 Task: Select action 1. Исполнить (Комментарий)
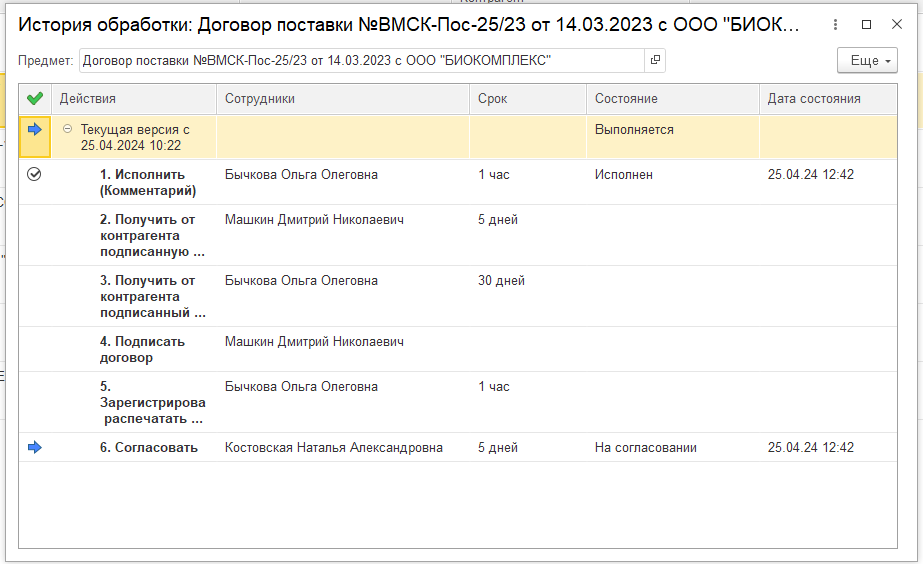(148, 183)
